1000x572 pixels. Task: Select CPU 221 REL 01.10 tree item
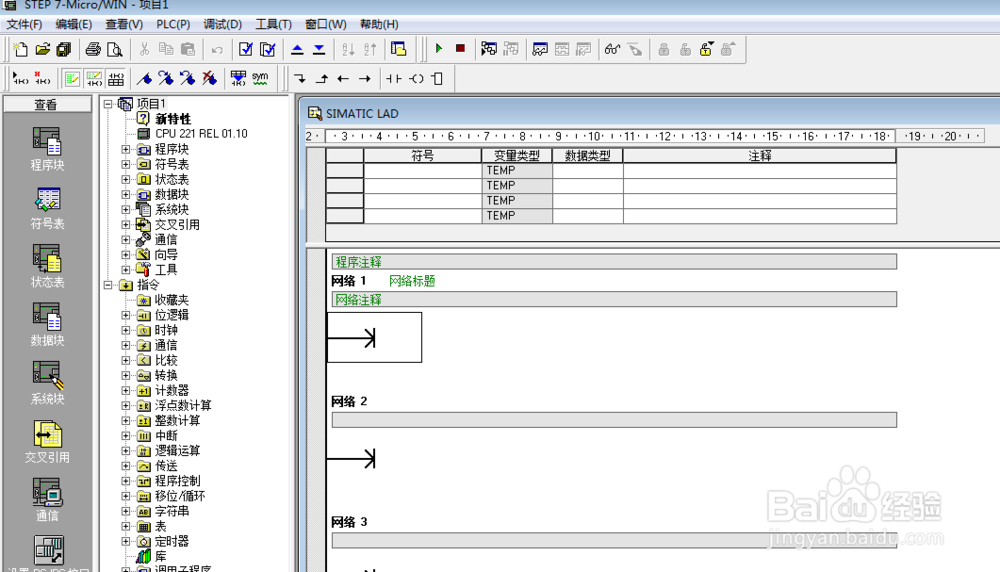click(201, 134)
